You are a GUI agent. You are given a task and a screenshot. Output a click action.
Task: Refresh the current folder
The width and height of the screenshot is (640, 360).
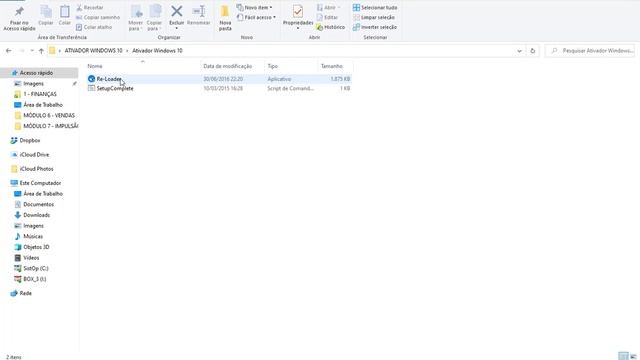(533, 51)
